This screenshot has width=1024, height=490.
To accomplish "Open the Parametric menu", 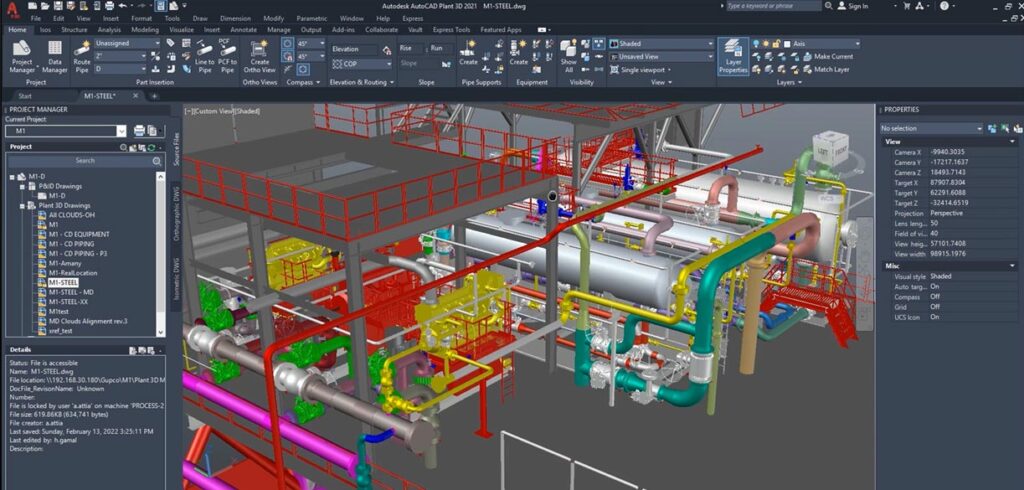I will pos(311,18).
